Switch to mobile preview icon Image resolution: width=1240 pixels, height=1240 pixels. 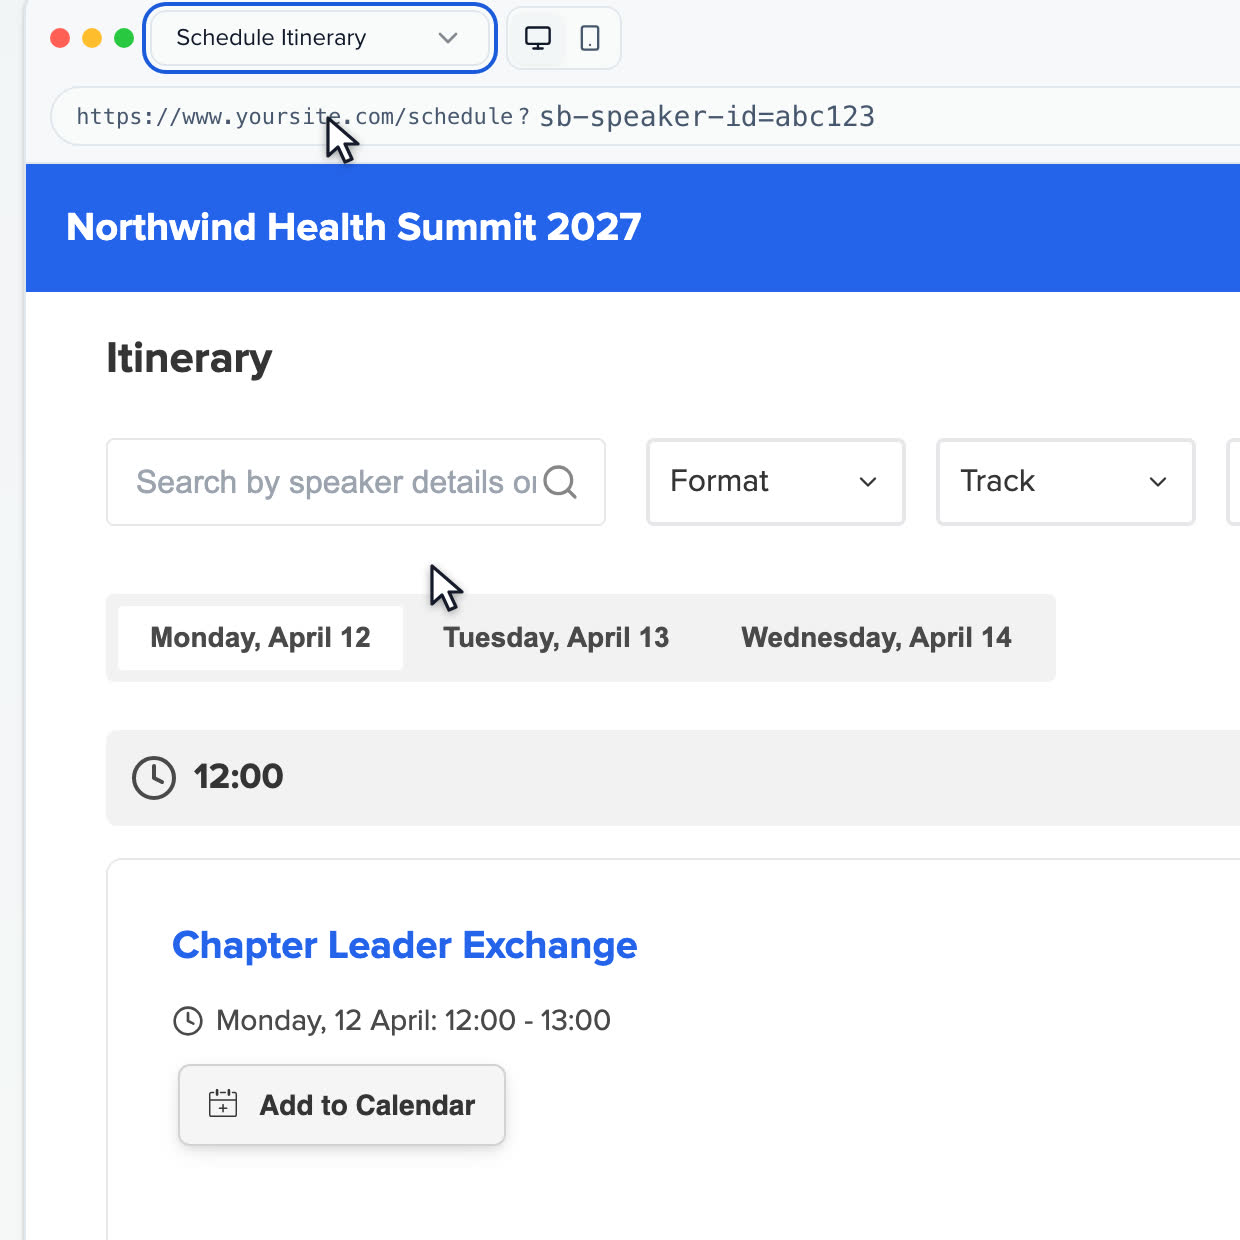[590, 38]
